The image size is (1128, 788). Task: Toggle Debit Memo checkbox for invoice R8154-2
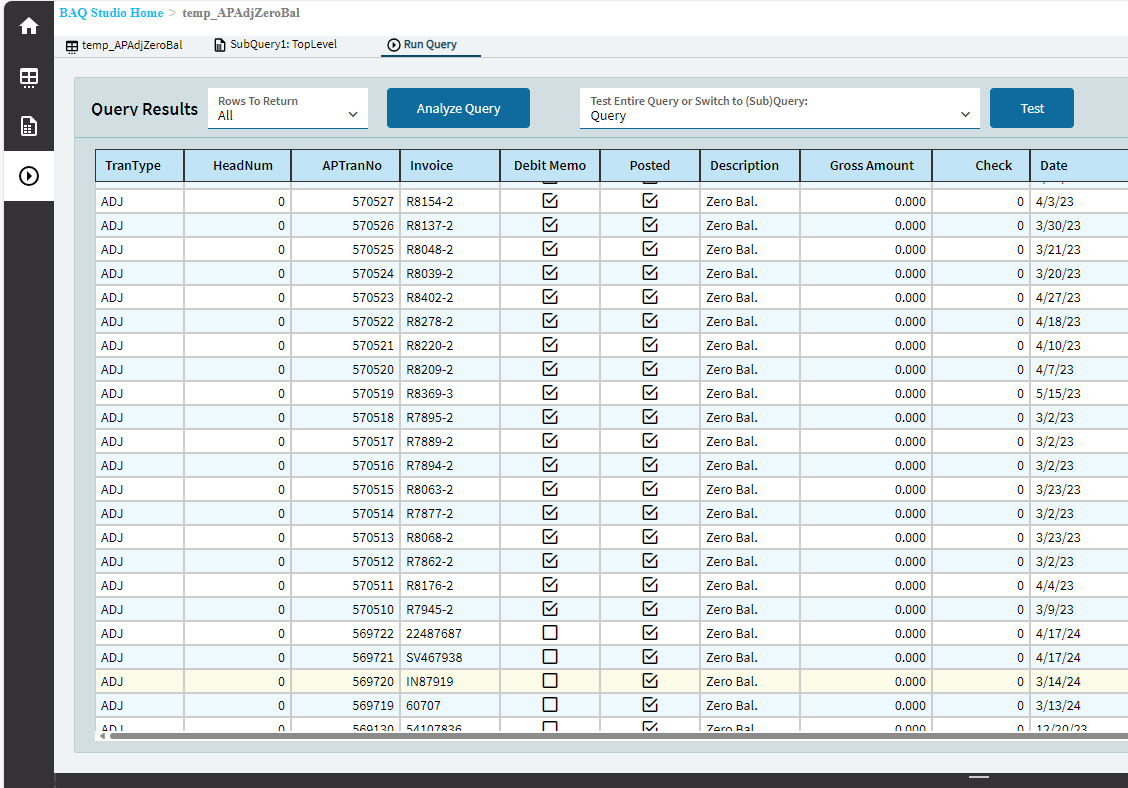(550, 201)
